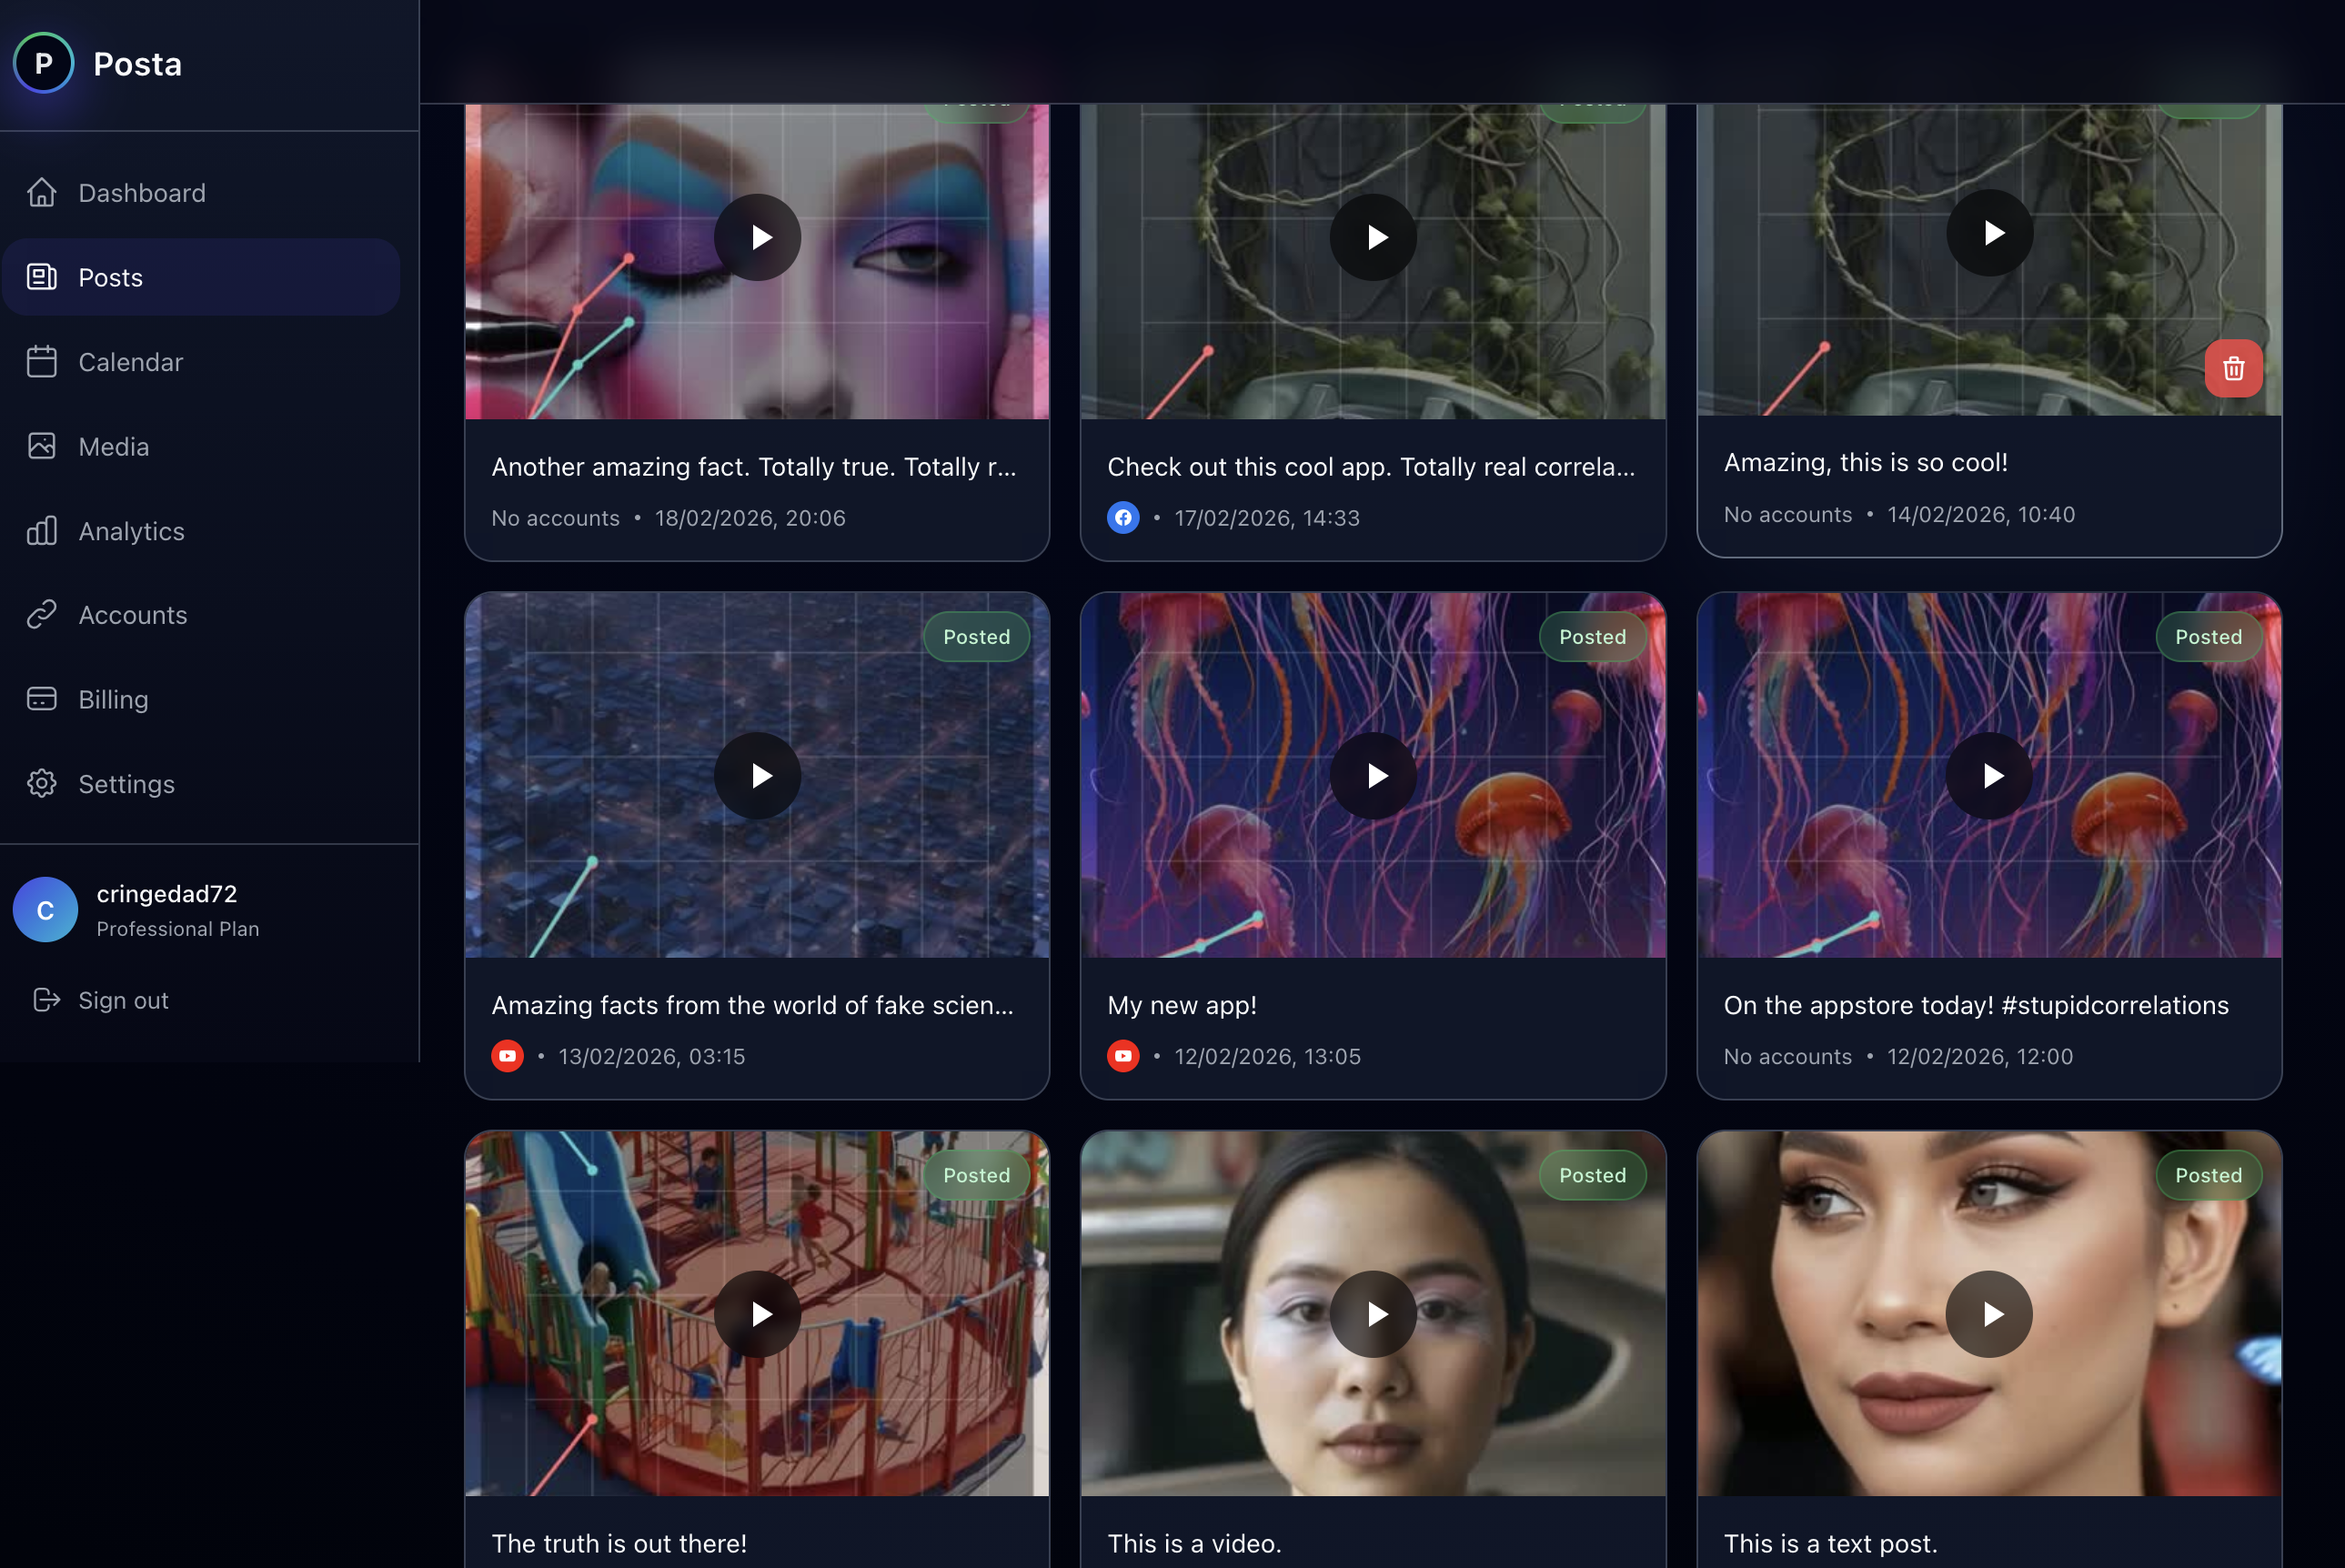Click date '17/02/2026, 14:33'
2345x1568 pixels.
[x=1267, y=518]
